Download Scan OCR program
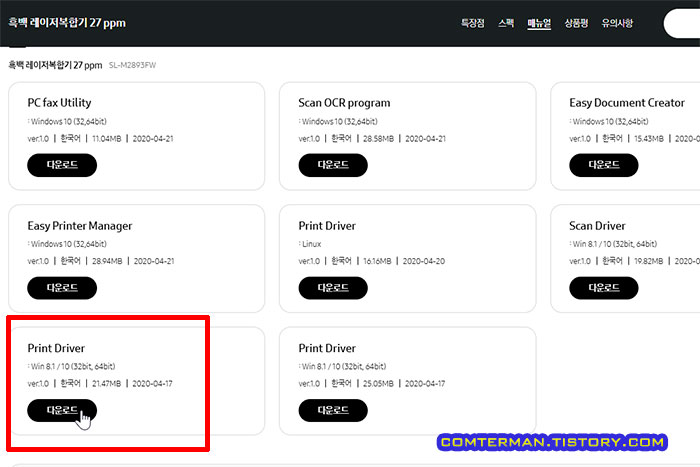The height and width of the screenshot is (467, 700). [x=333, y=165]
